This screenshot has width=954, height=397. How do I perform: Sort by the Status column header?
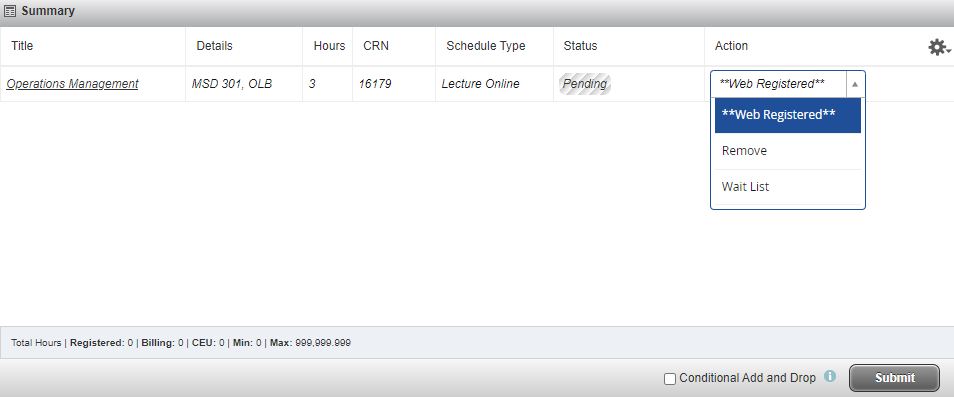coord(580,46)
